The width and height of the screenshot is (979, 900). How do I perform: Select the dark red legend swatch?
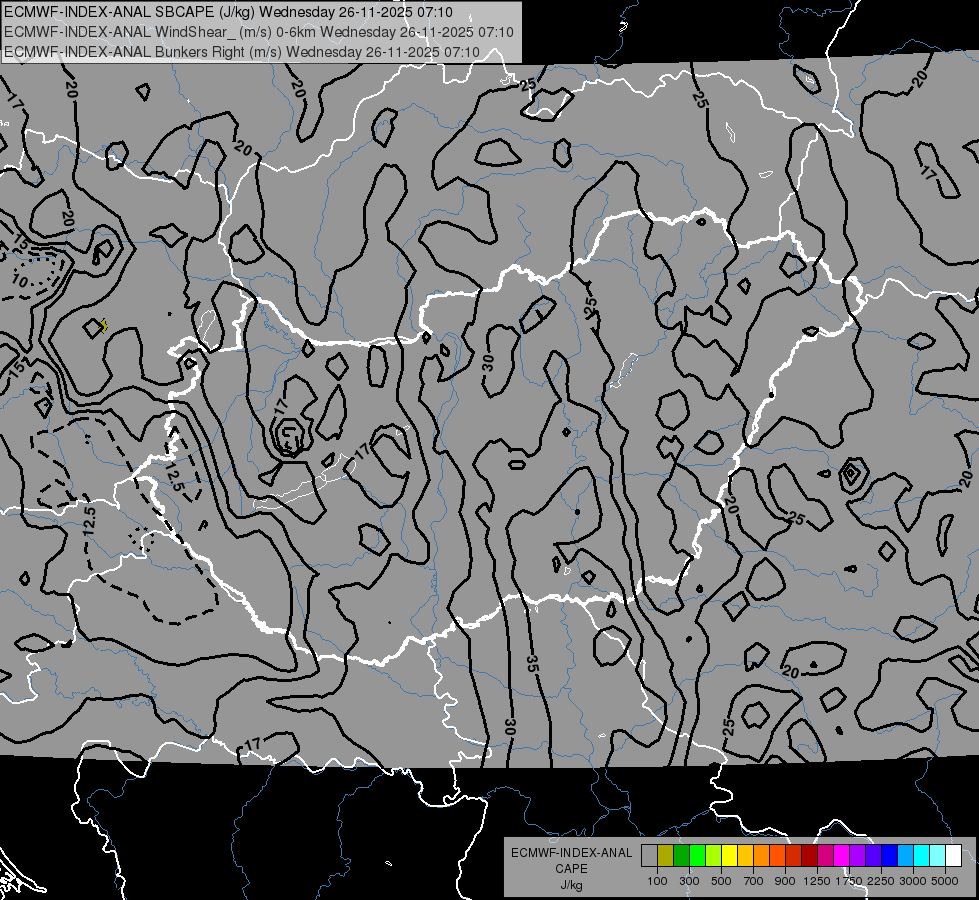pos(809,855)
